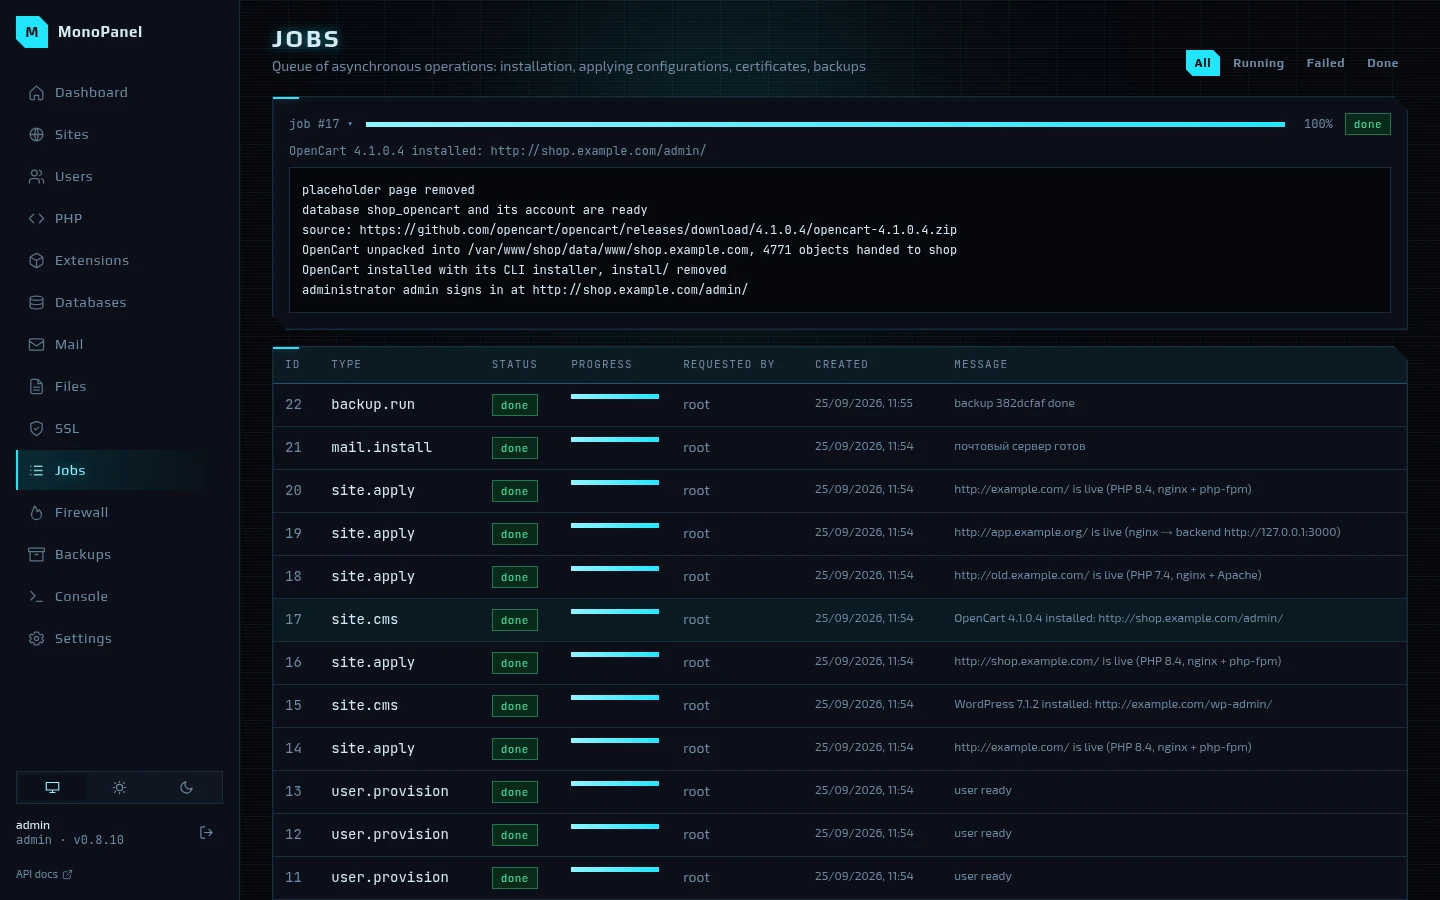
Task: Open Backups via the archive box icon
Action: click(37, 555)
